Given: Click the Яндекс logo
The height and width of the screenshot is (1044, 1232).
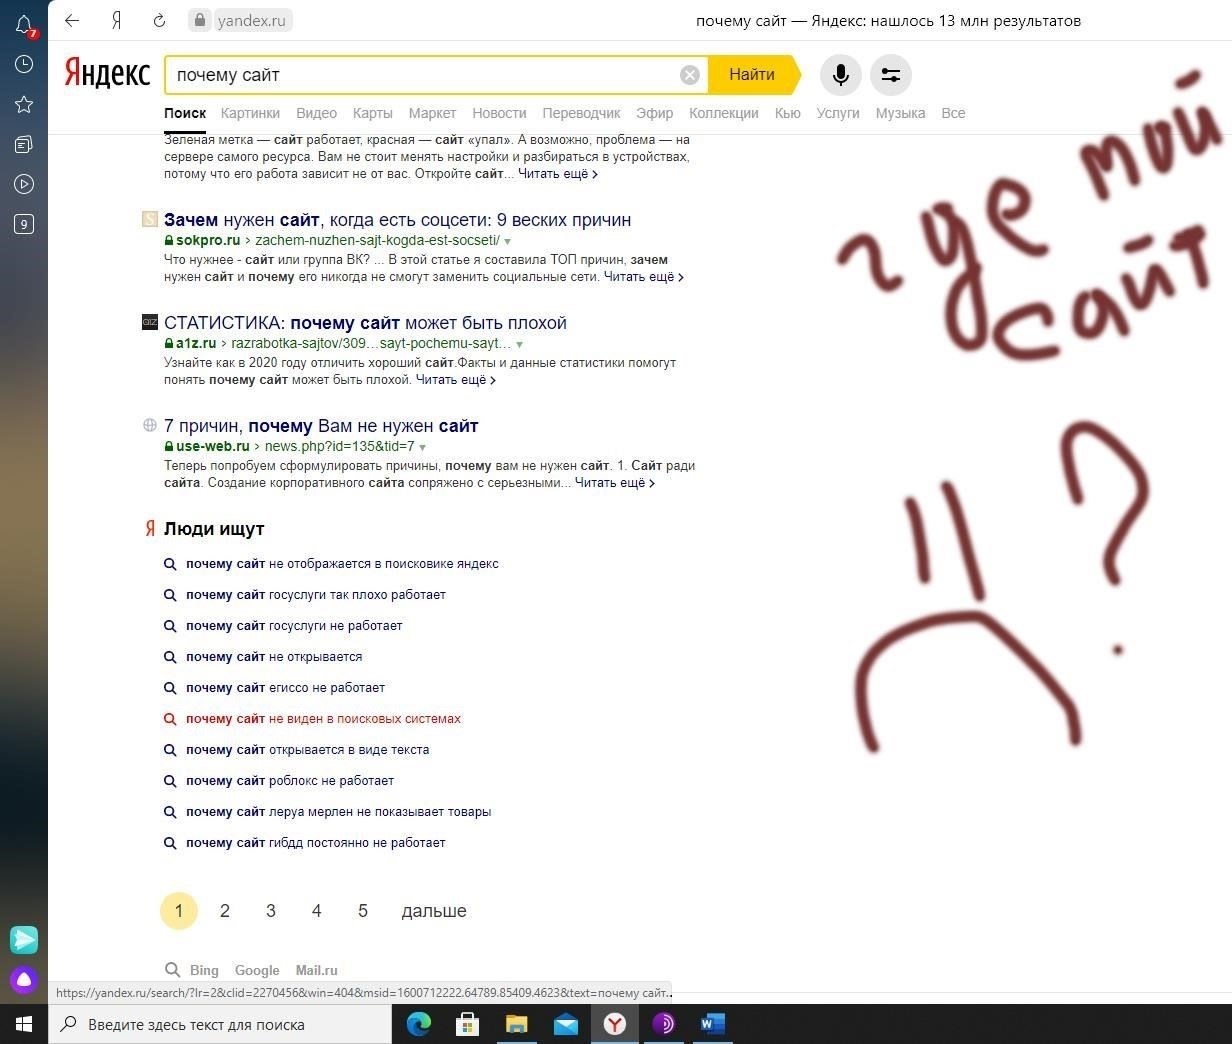Looking at the screenshot, I should pyautogui.click(x=107, y=73).
